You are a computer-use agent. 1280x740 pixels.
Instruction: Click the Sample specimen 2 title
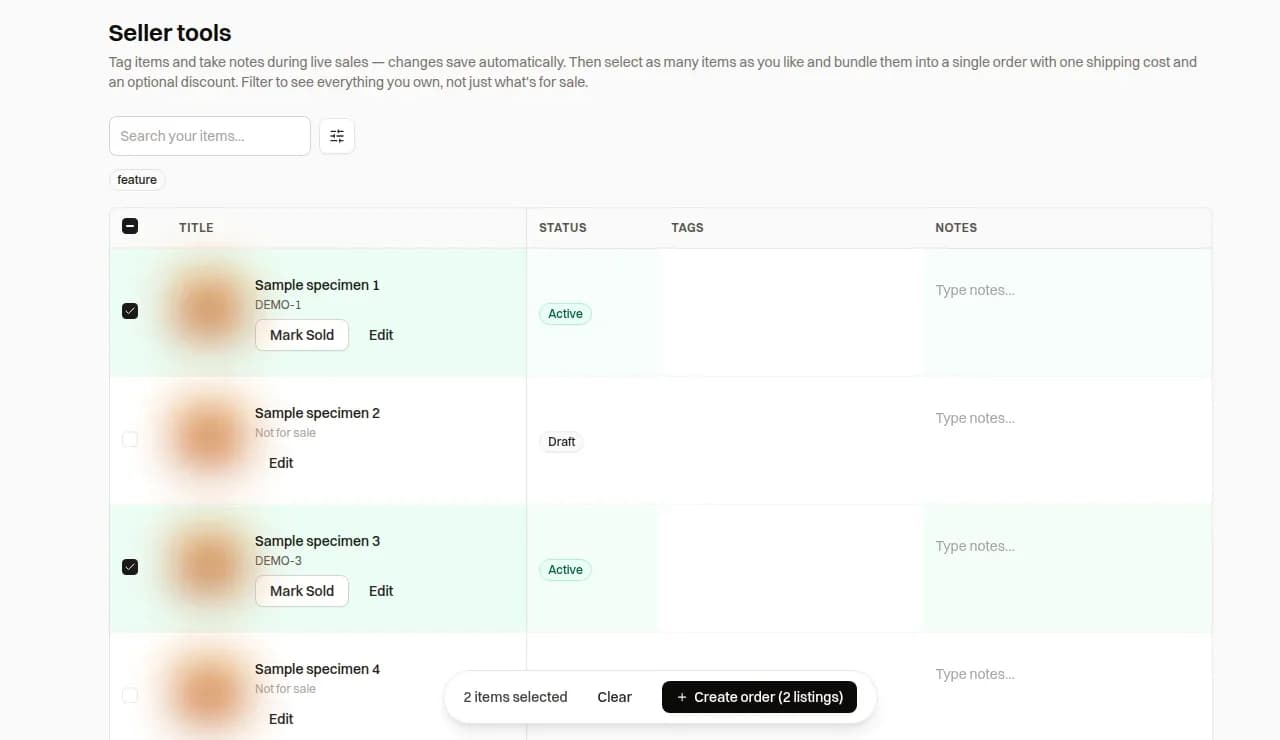[317, 413]
